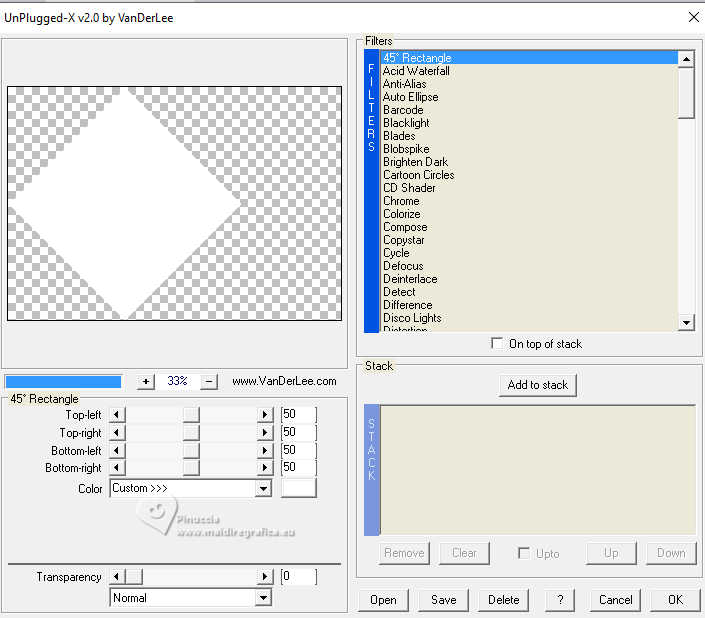This screenshot has height=618, width=705.
Task: Open help with the ? button
Action: pyautogui.click(x=560, y=600)
